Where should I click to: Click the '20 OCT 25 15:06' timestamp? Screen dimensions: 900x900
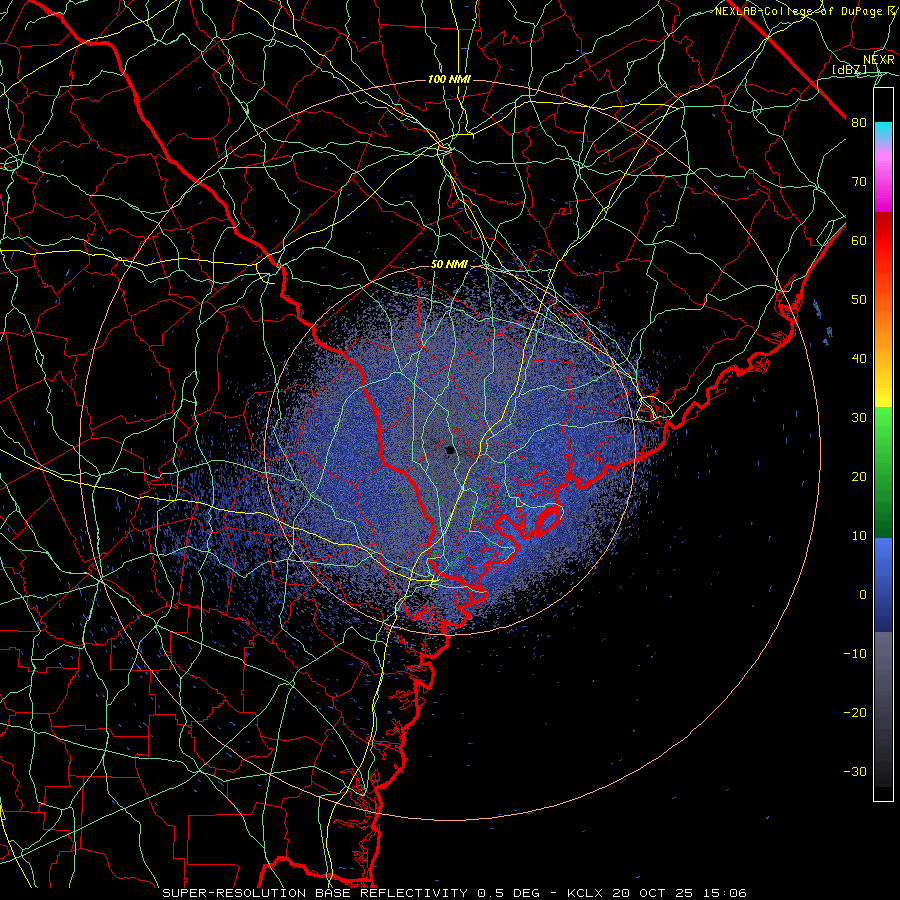click(x=680, y=893)
